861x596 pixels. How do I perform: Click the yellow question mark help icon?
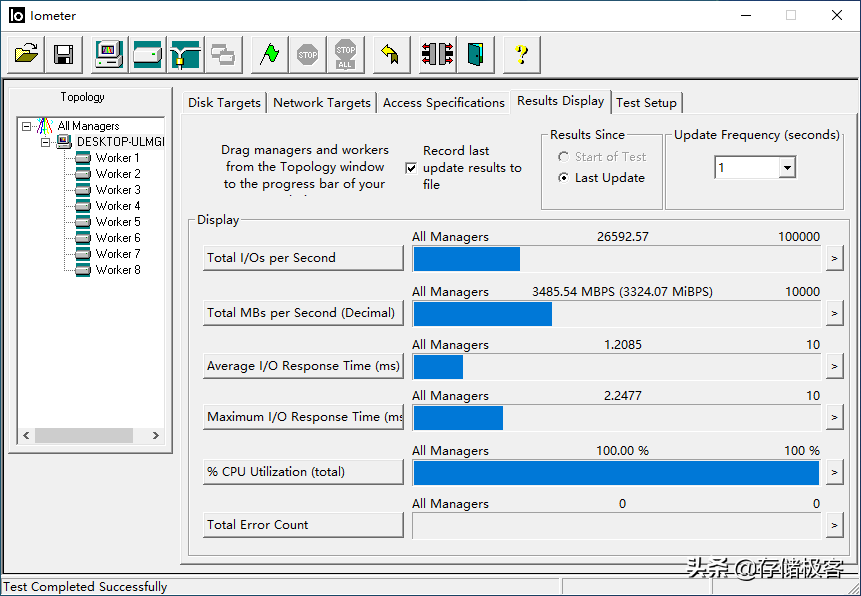(x=521, y=54)
